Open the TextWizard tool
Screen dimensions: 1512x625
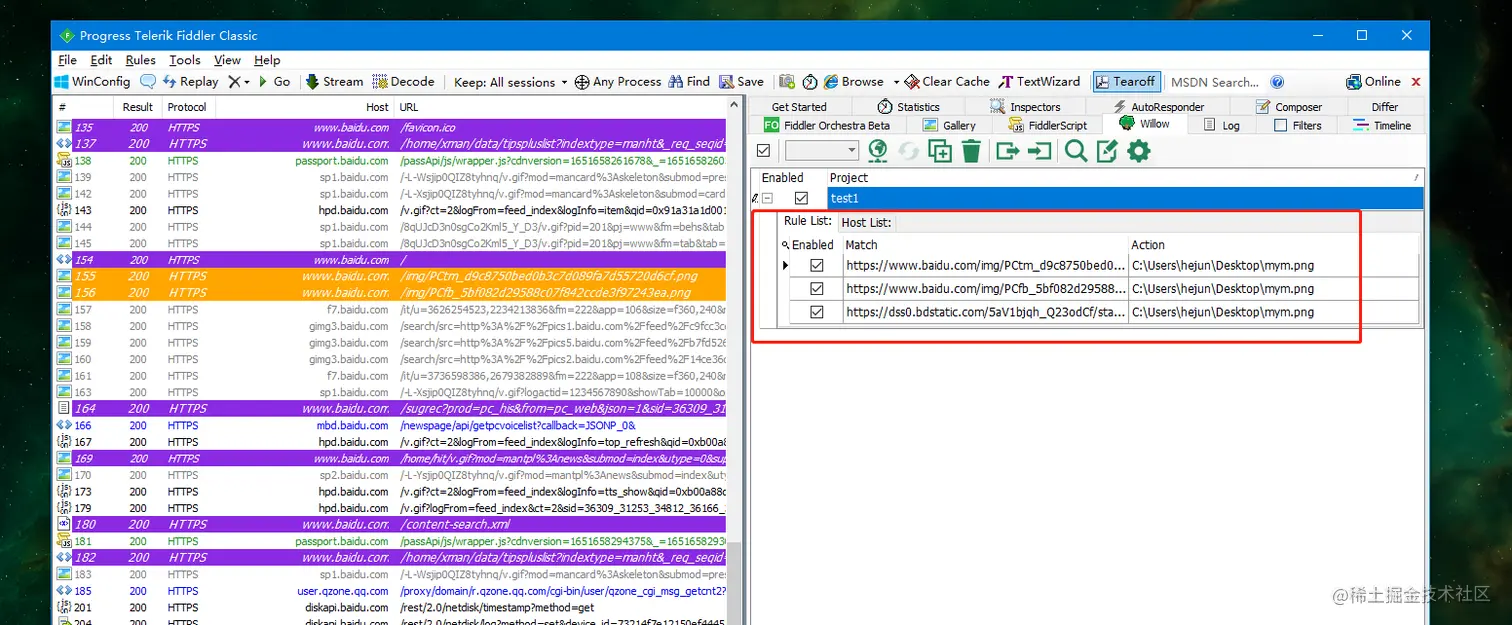point(1039,82)
